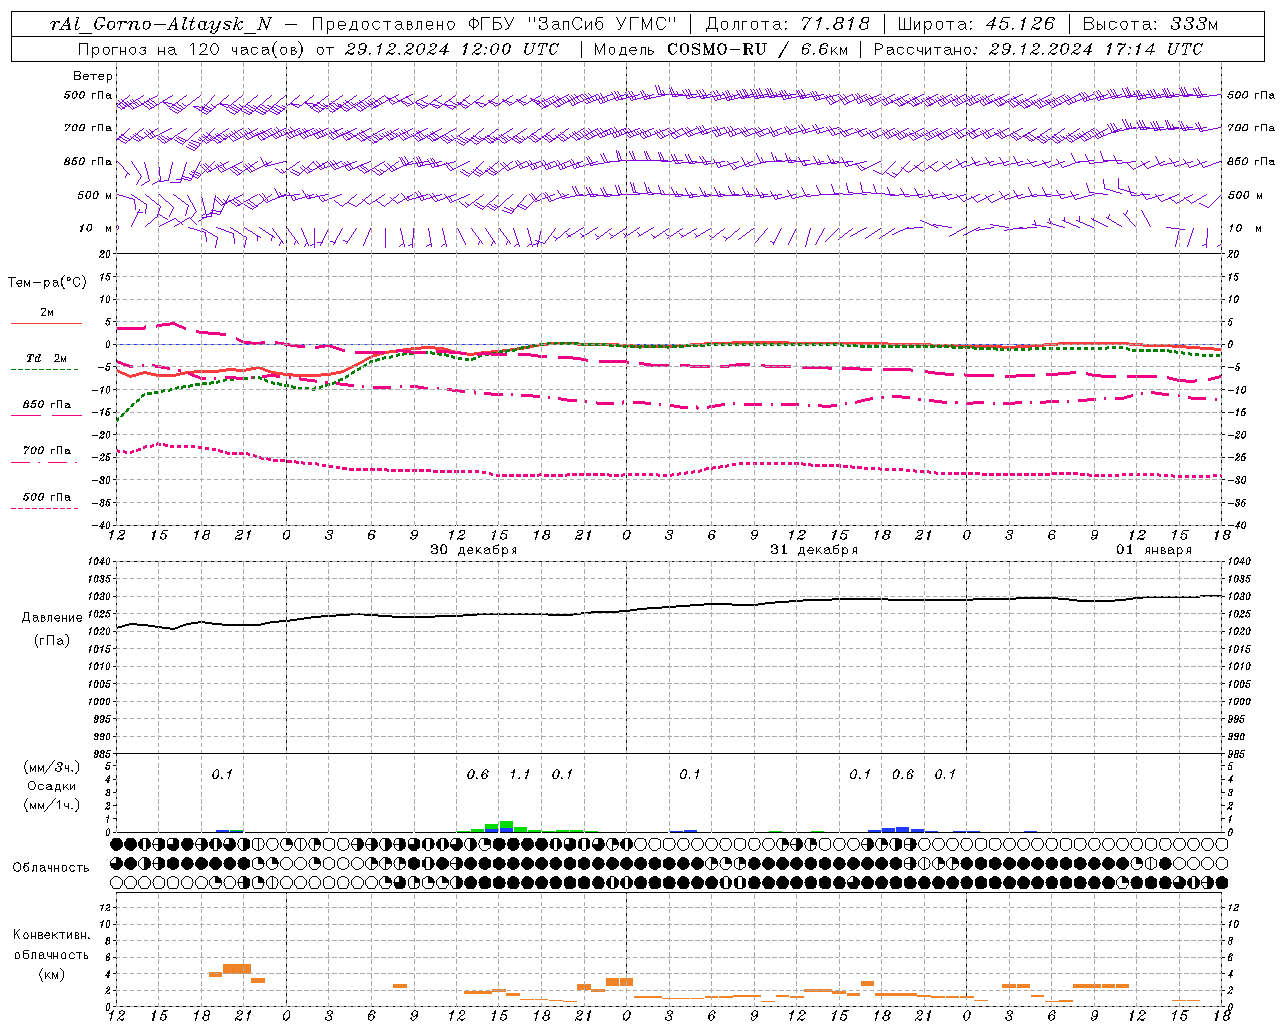
Task: Select the forecast line Прогноз на 120 часа(ов)
Action: pos(193,49)
